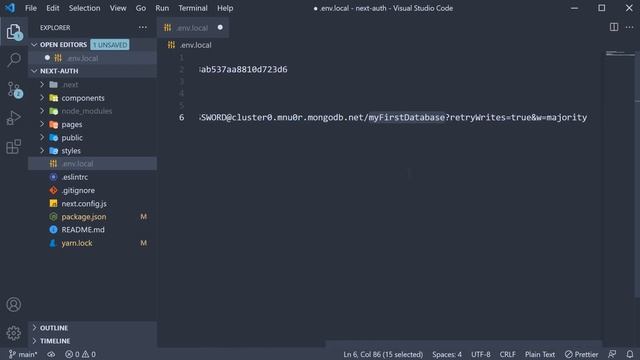The width and height of the screenshot is (640, 360).
Task: Click the editor vertical scrollbar
Action: pos(637,176)
